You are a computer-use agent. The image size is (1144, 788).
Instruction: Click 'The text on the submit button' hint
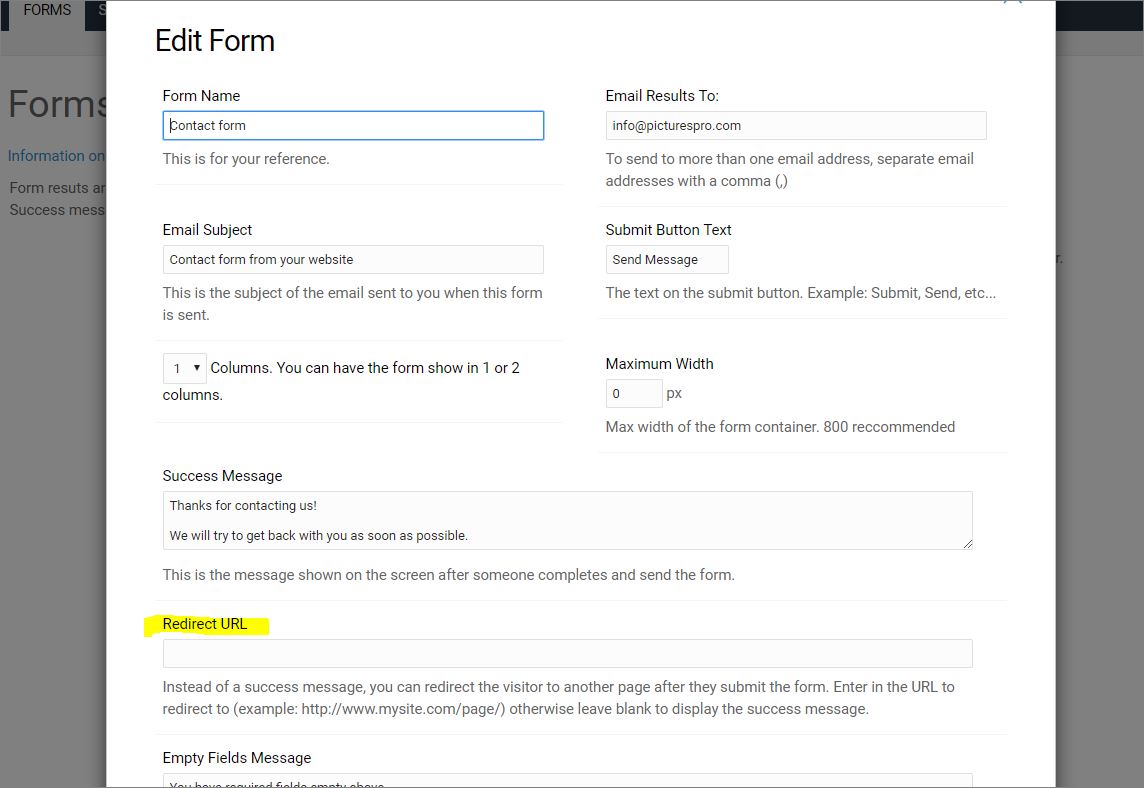(x=800, y=293)
